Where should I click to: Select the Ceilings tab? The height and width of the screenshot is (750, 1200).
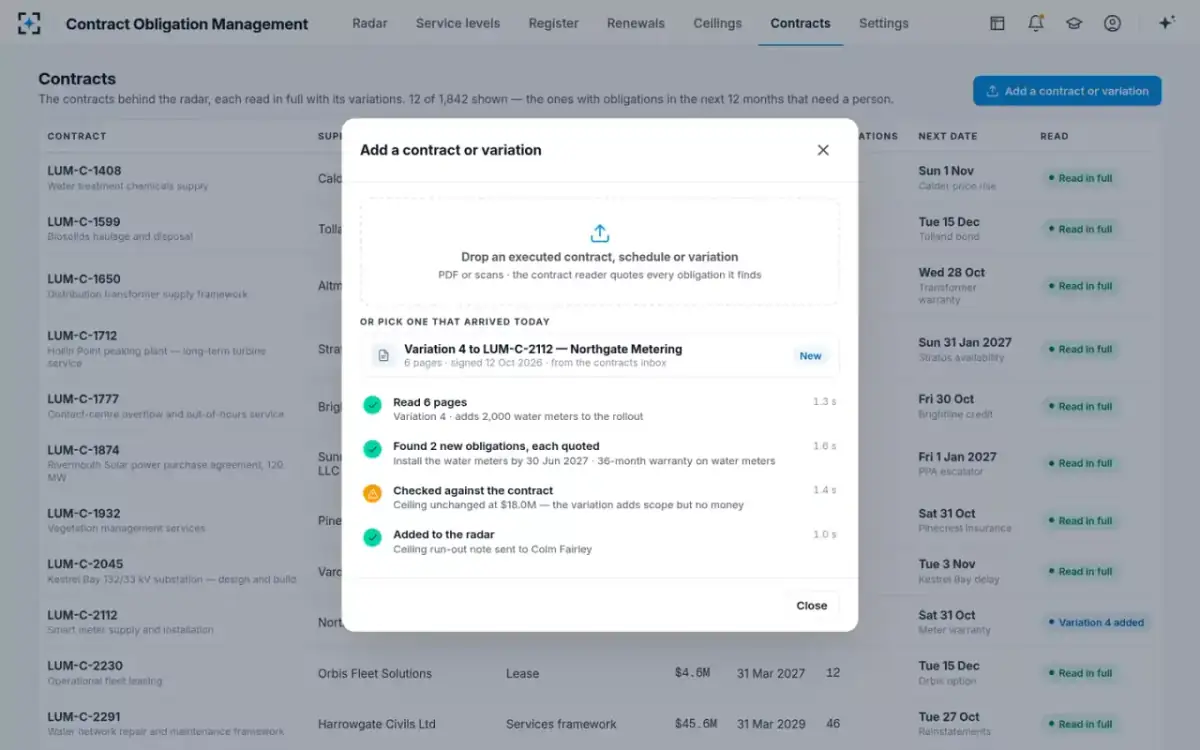coord(718,23)
